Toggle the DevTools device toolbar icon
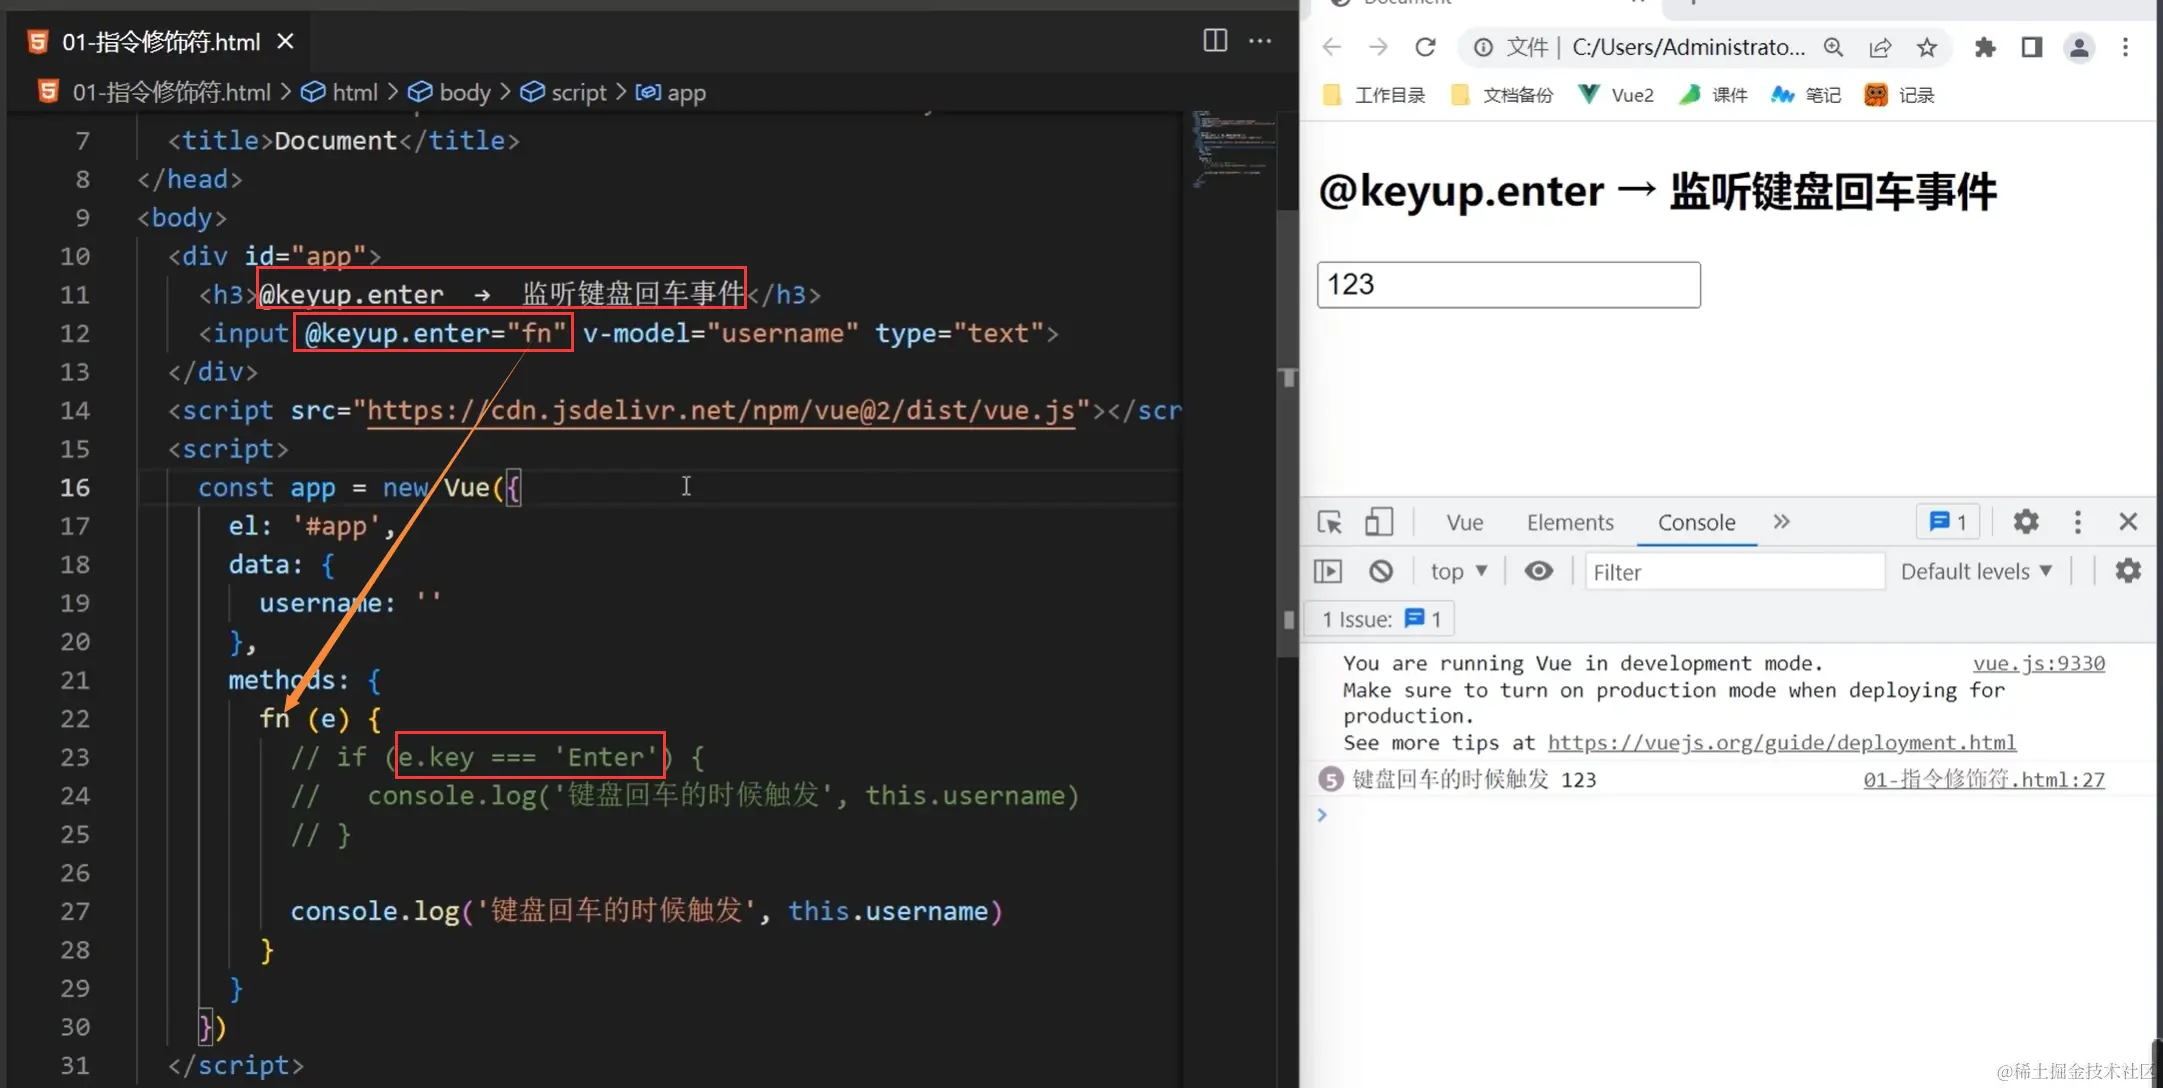Image resolution: width=2163 pixels, height=1088 pixels. coord(1379,522)
